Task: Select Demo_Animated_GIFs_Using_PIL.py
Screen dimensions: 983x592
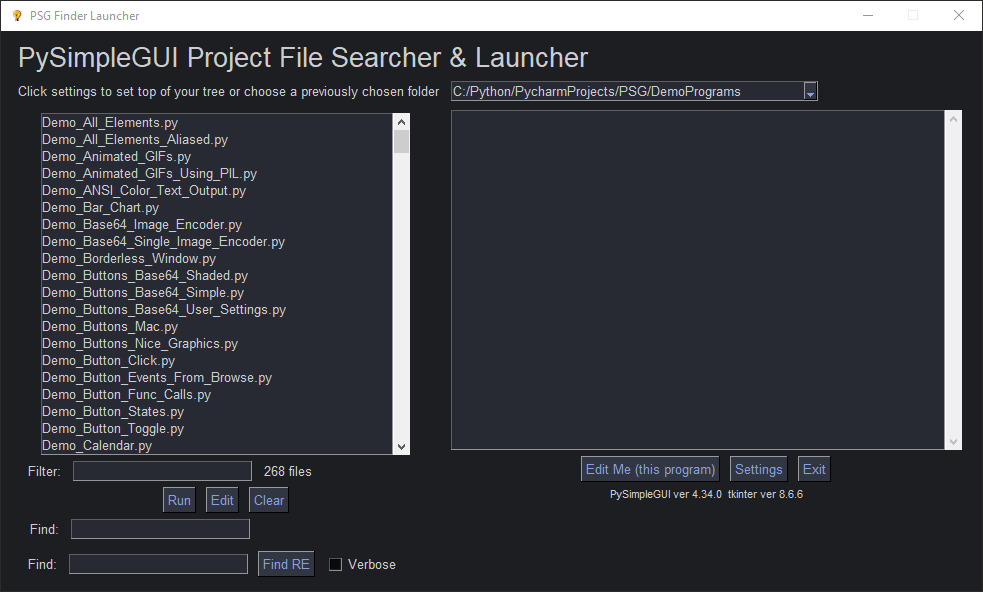Action: [217, 174]
